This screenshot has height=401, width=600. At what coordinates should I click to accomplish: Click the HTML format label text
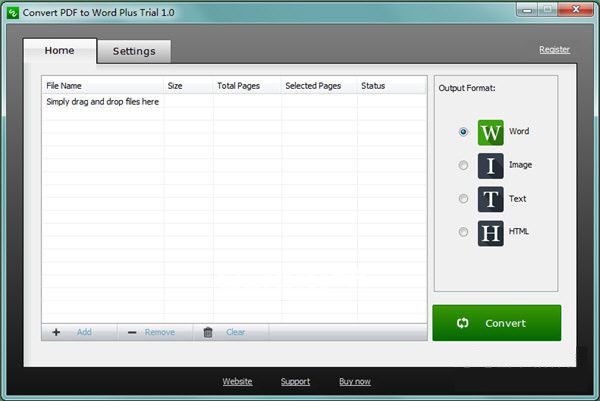pos(518,231)
